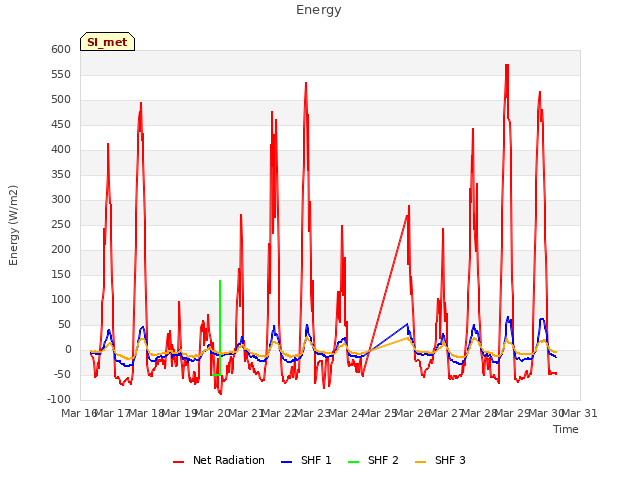Image resolution: width=640 pixels, height=480 pixels.
Task: Click the Energy chart title
Action: click(319, 10)
